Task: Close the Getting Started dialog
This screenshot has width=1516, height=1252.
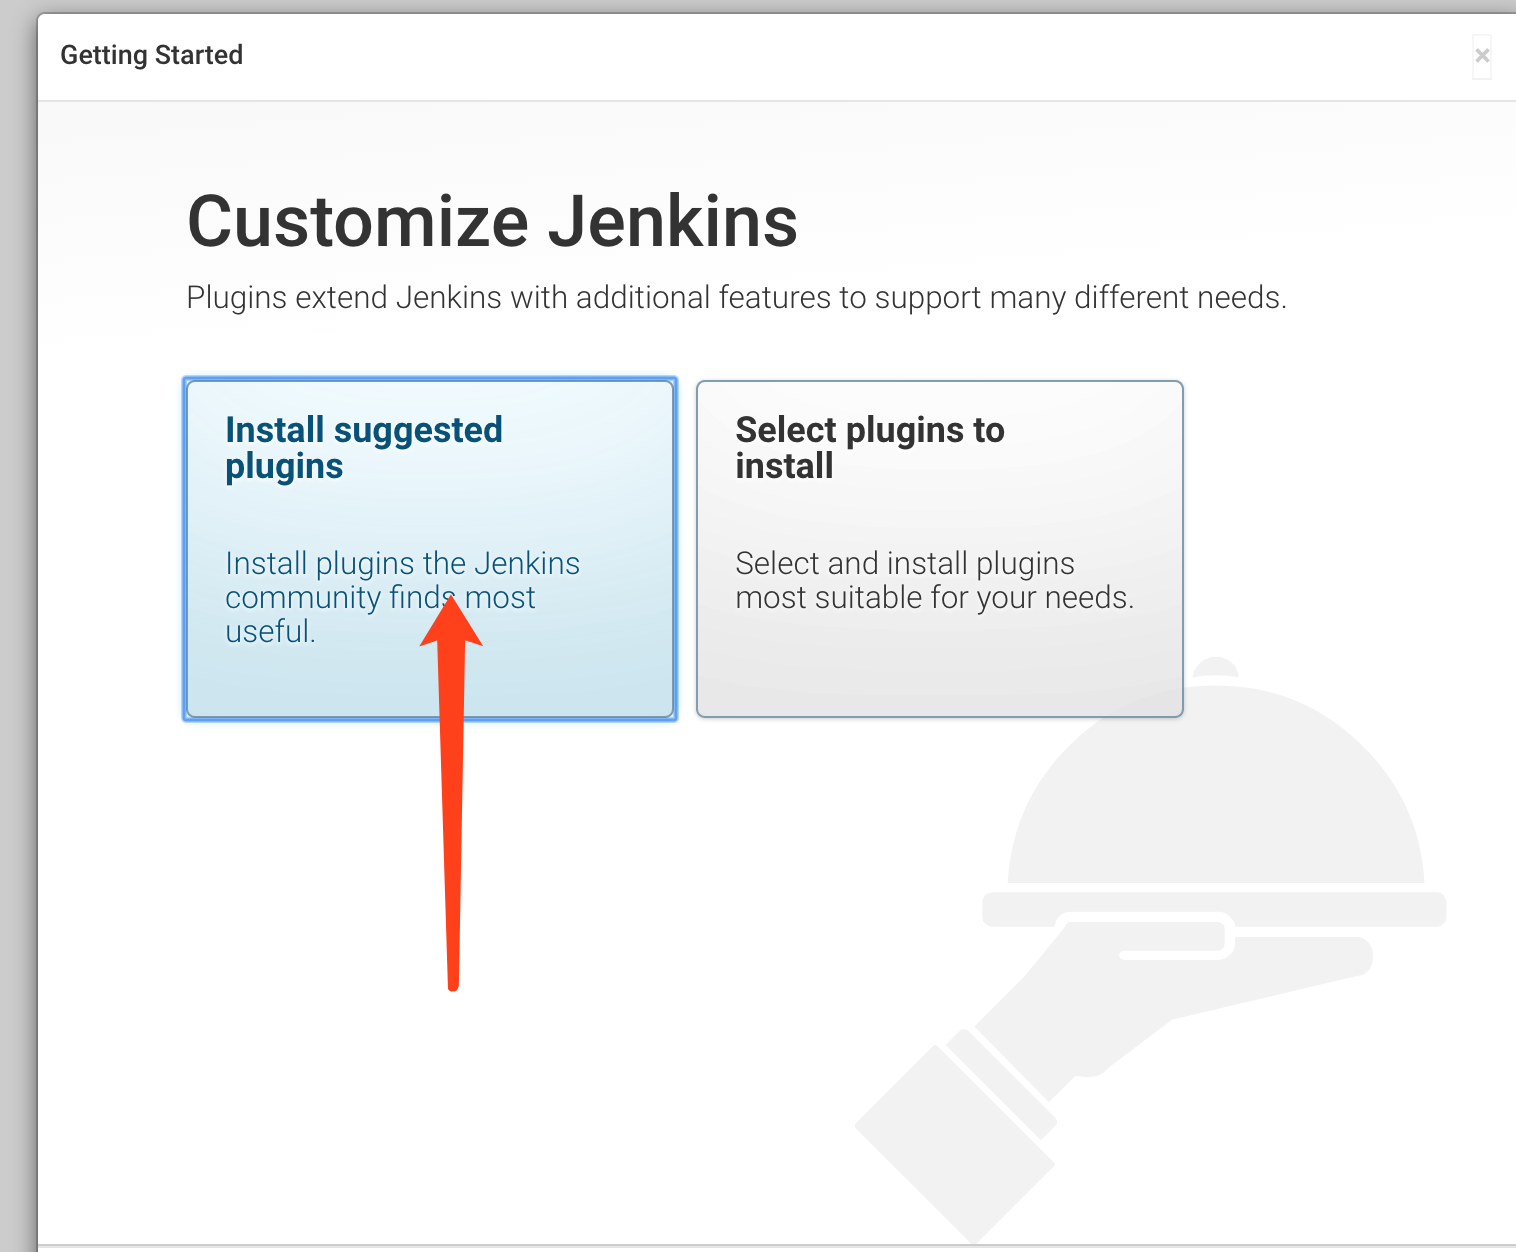Action: (1482, 56)
